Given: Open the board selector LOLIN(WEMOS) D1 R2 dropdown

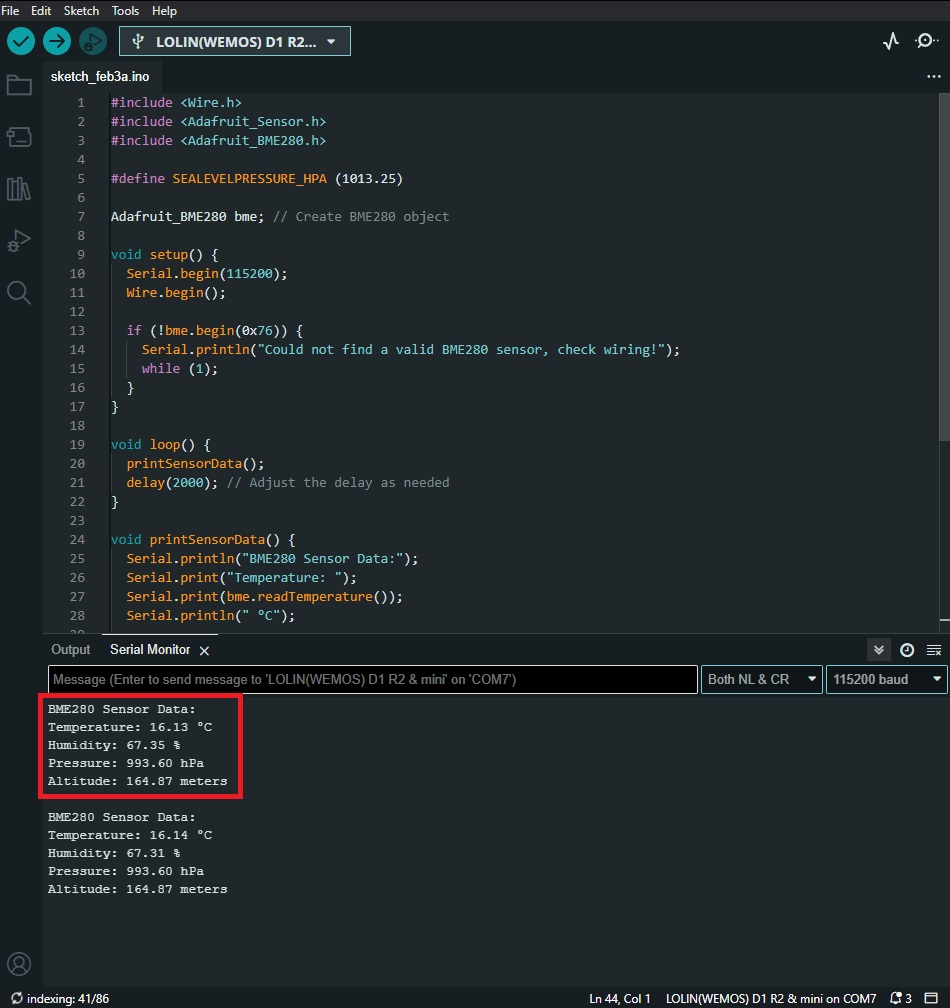Looking at the screenshot, I should 235,42.
